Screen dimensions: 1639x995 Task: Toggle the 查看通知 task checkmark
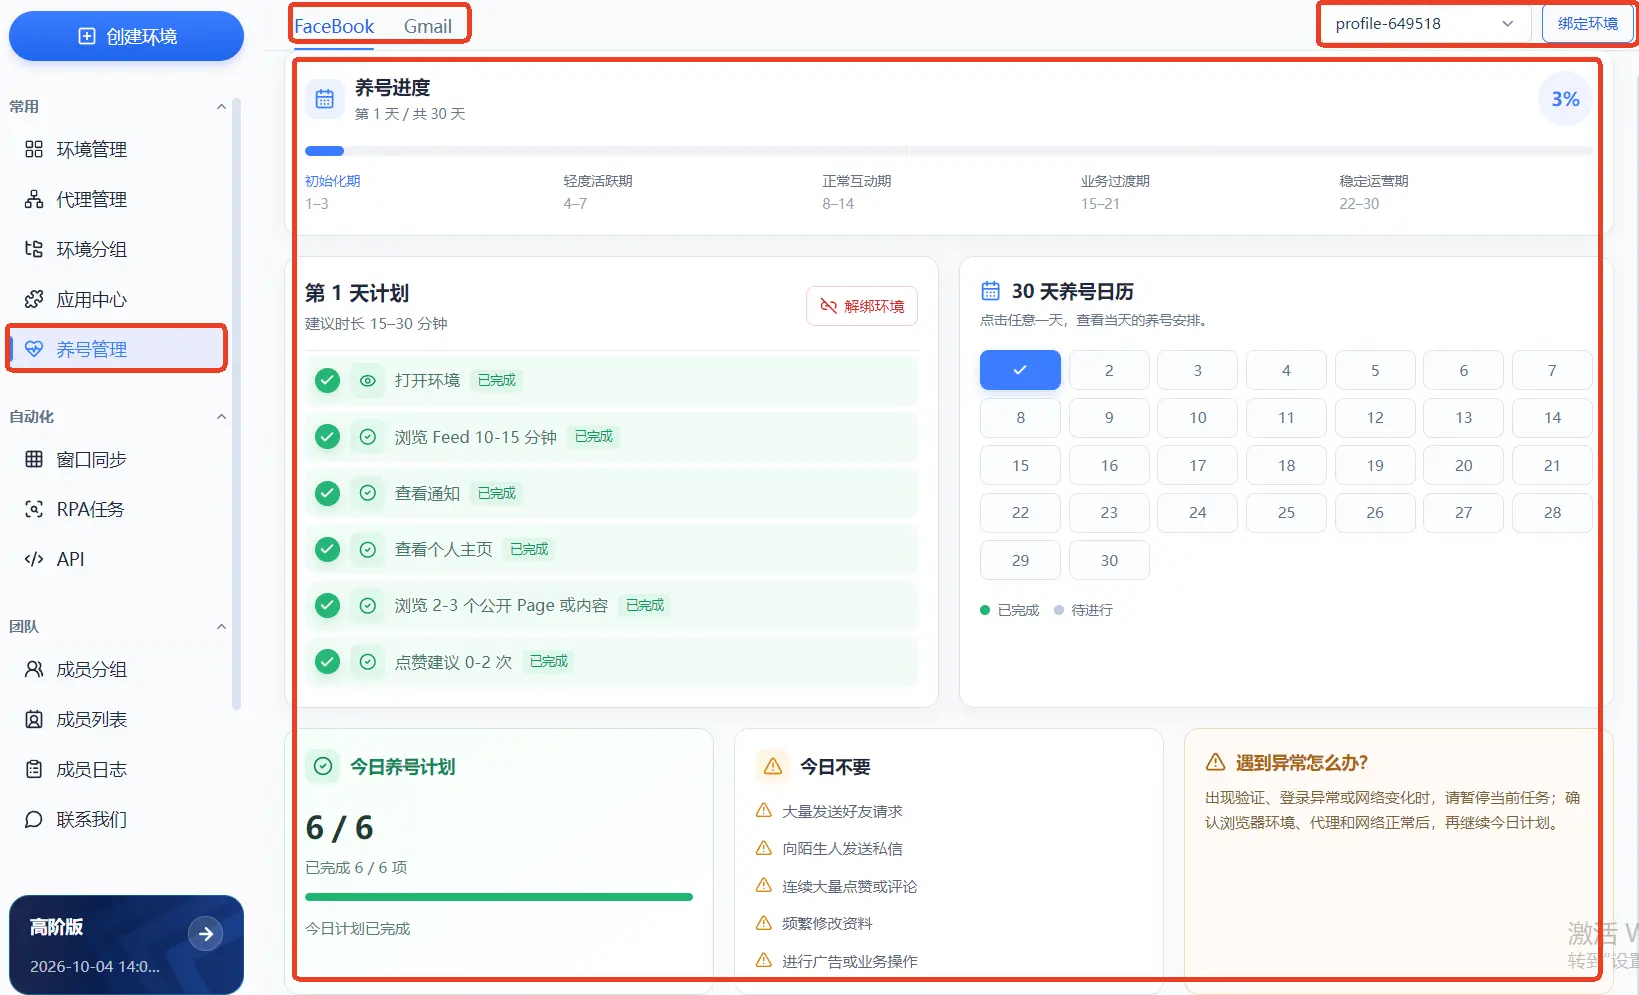tap(327, 493)
